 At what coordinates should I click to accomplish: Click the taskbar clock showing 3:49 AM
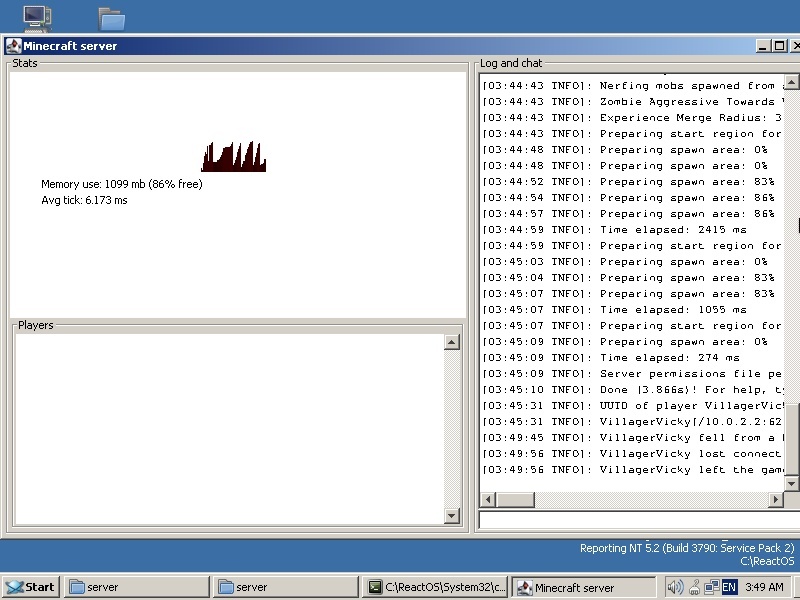coord(764,587)
